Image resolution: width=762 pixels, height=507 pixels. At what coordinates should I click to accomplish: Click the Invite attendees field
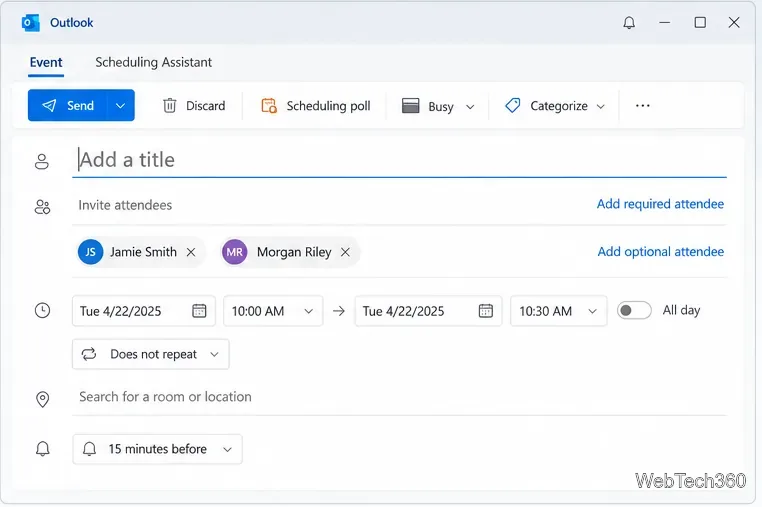pos(330,205)
